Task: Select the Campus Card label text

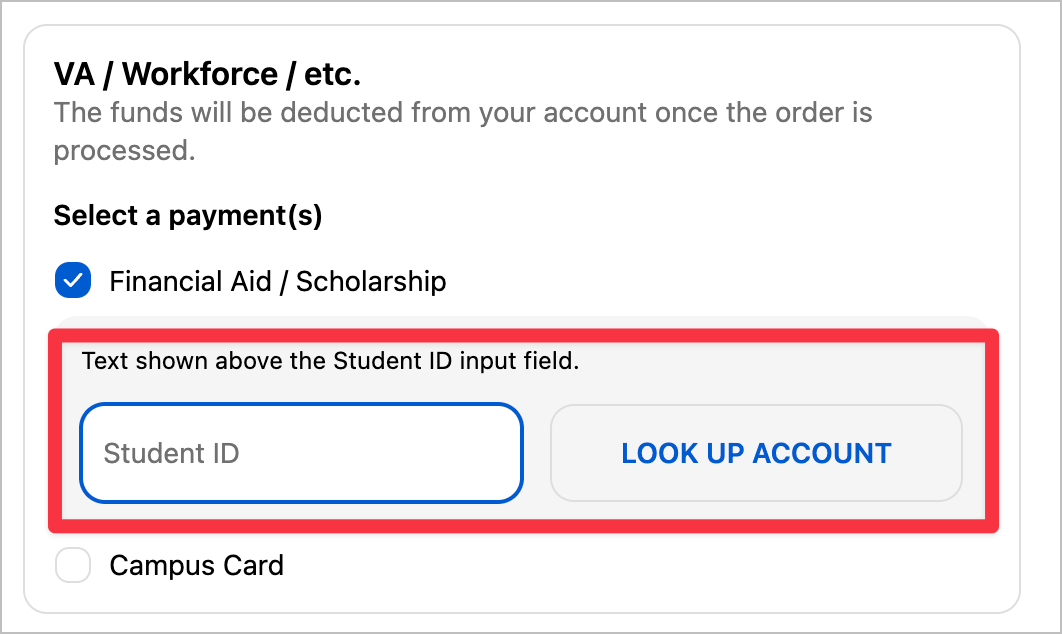Action: (196, 566)
